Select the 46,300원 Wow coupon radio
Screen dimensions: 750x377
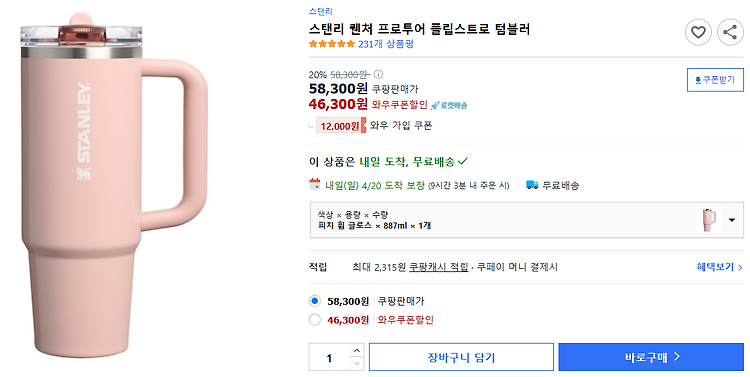pos(315,320)
